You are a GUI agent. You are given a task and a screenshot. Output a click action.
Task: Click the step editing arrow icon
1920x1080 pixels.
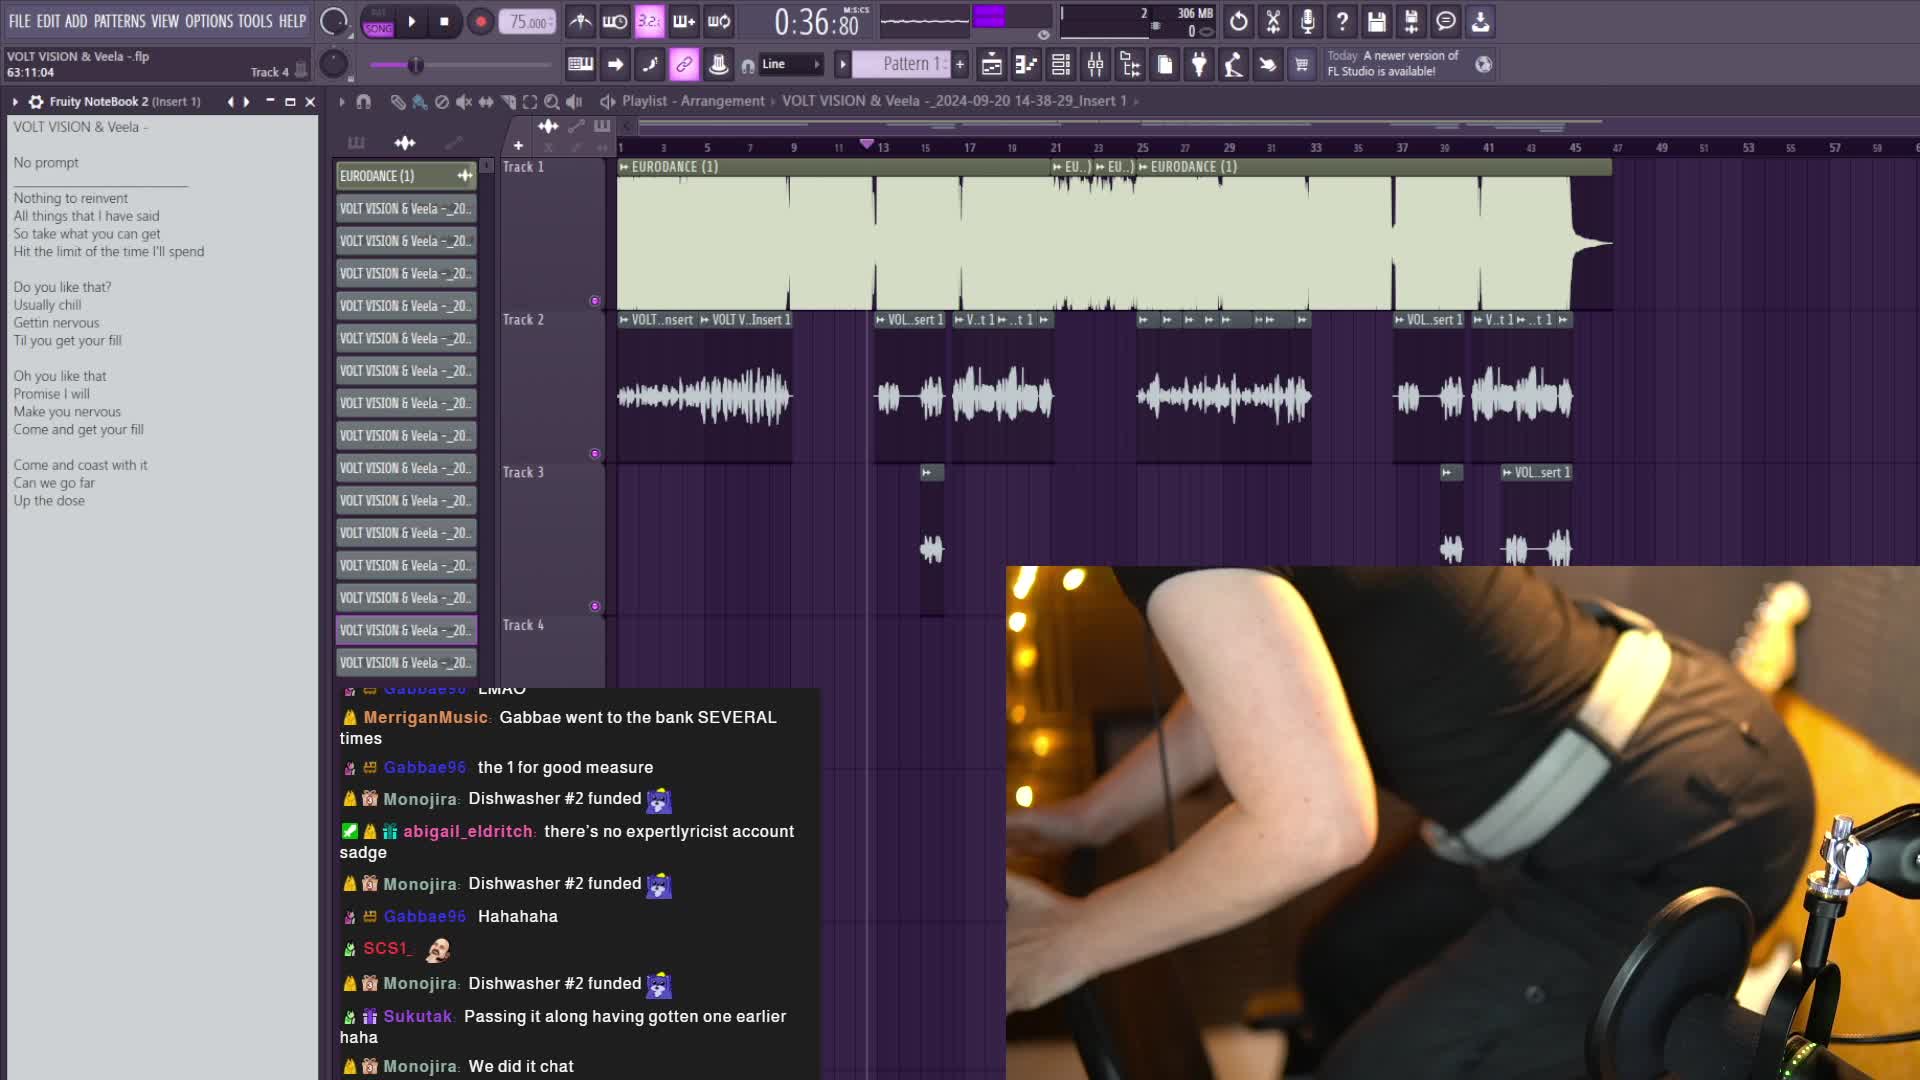615,64
